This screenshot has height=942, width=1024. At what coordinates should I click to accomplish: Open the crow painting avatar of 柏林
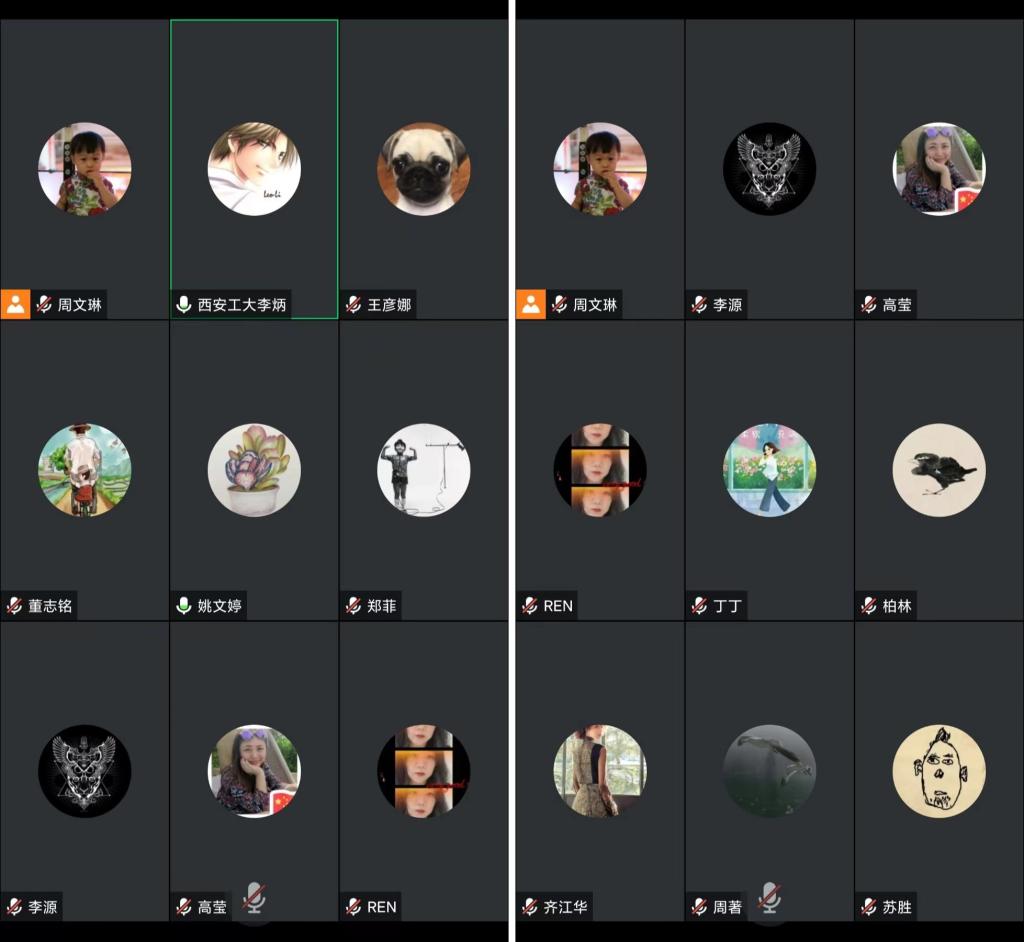939,470
